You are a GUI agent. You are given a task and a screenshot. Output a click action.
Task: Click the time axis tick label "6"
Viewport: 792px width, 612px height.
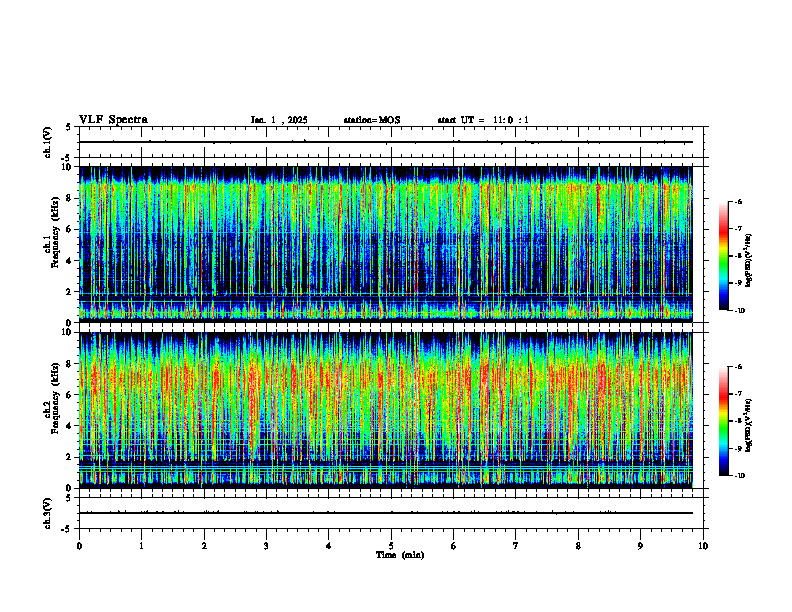(x=454, y=546)
